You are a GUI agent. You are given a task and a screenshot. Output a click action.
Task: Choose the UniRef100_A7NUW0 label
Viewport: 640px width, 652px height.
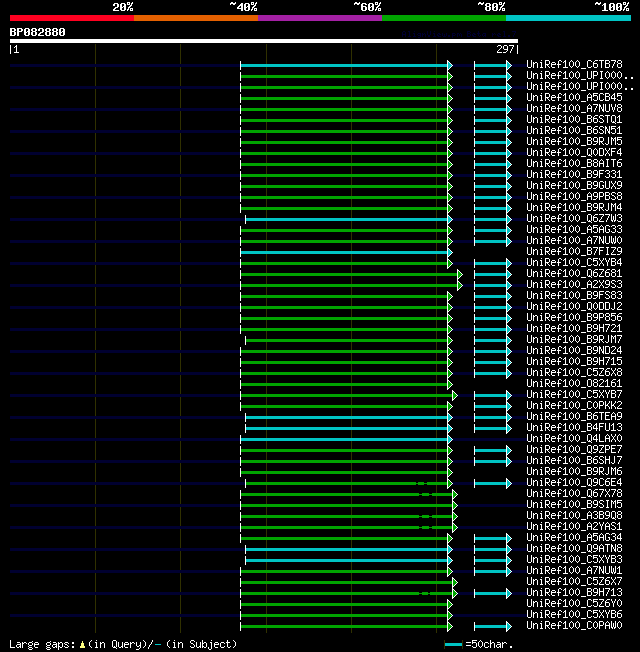pyautogui.click(x=574, y=240)
